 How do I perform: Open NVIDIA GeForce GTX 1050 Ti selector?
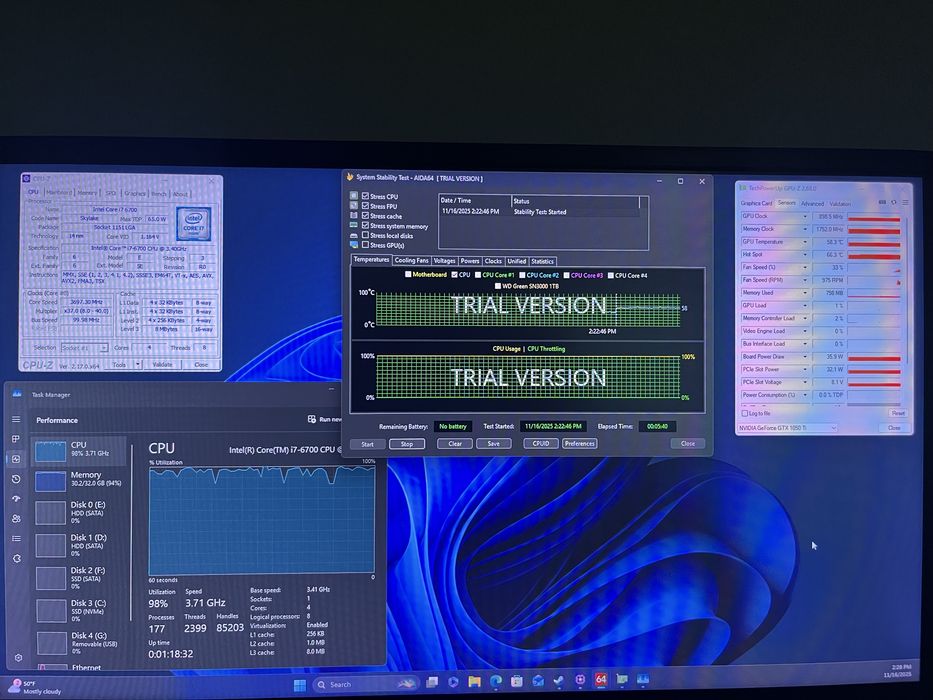787,428
